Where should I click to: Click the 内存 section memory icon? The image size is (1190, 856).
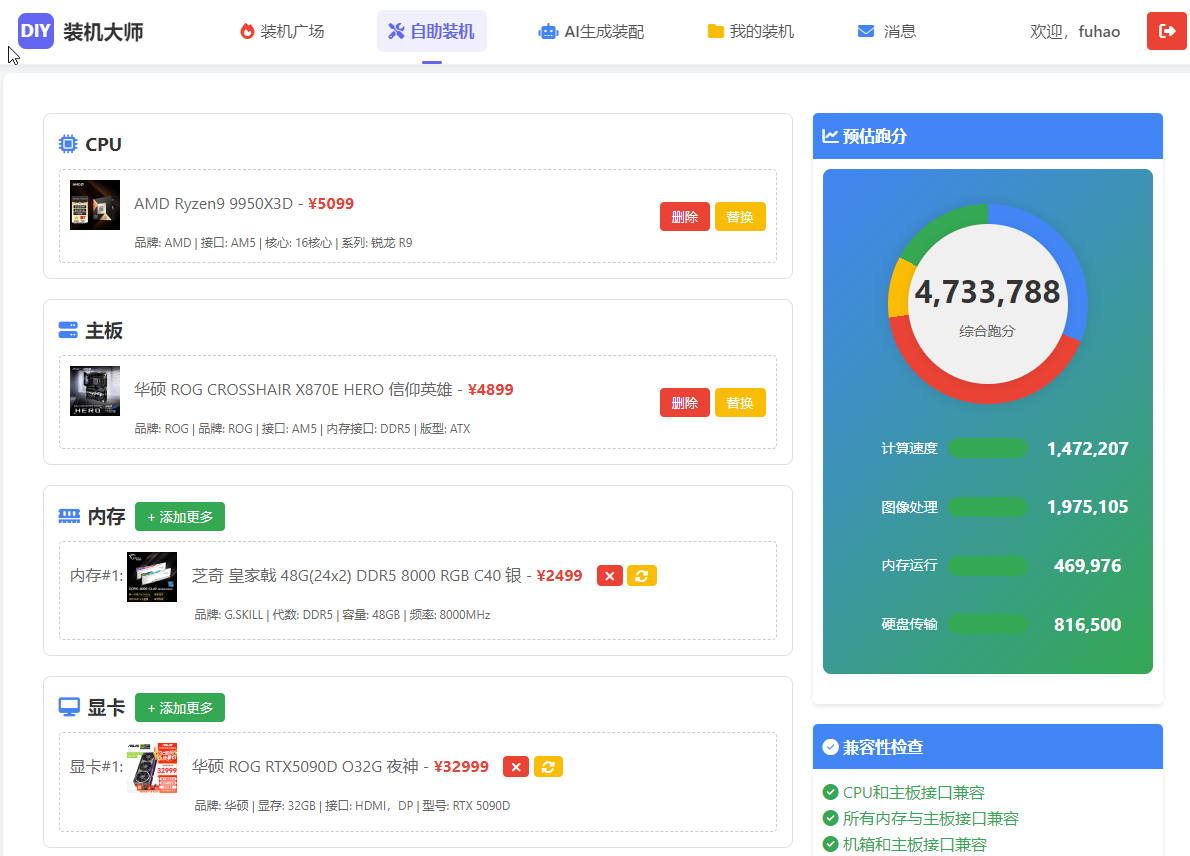point(69,516)
